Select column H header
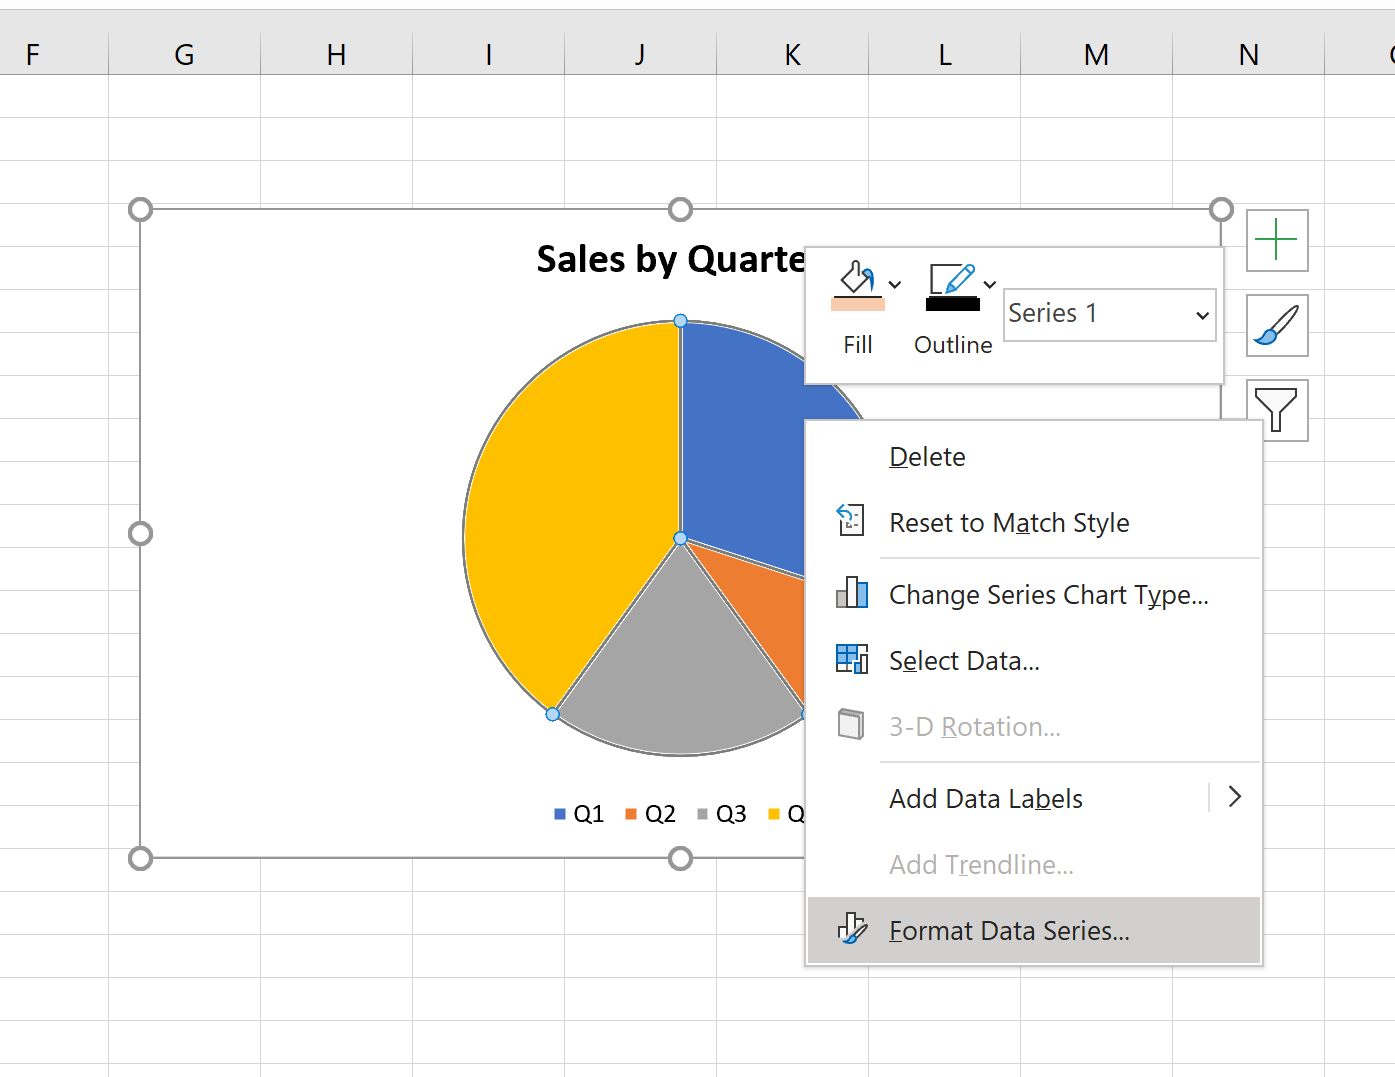The width and height of the screenshot is (1395, 1077). (x=336, y=55)
